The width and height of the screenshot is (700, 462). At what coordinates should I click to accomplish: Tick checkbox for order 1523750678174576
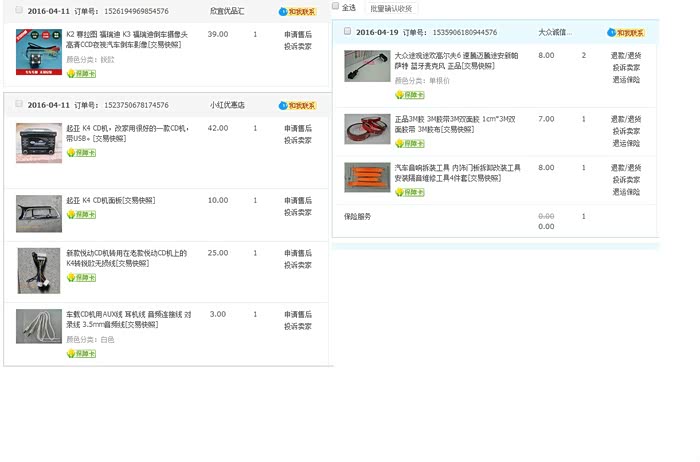click(18, 104)
